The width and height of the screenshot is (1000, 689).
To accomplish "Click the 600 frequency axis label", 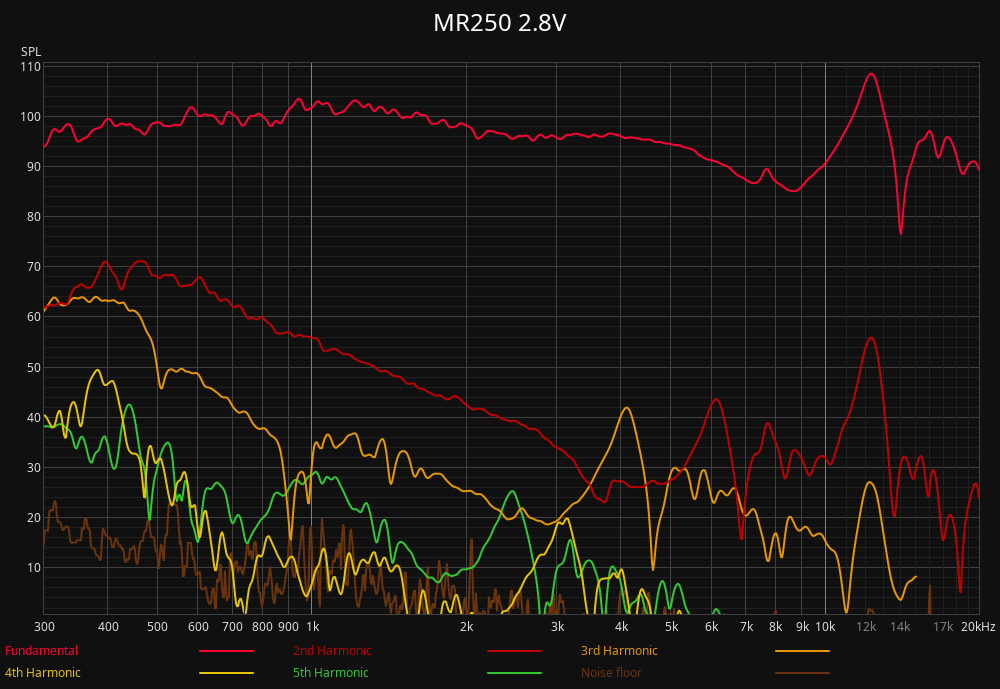I will (x=198, y=626).
